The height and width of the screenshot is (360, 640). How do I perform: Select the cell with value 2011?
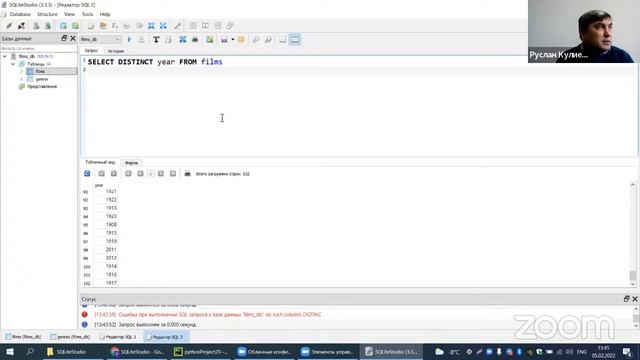tap(105, 249)
